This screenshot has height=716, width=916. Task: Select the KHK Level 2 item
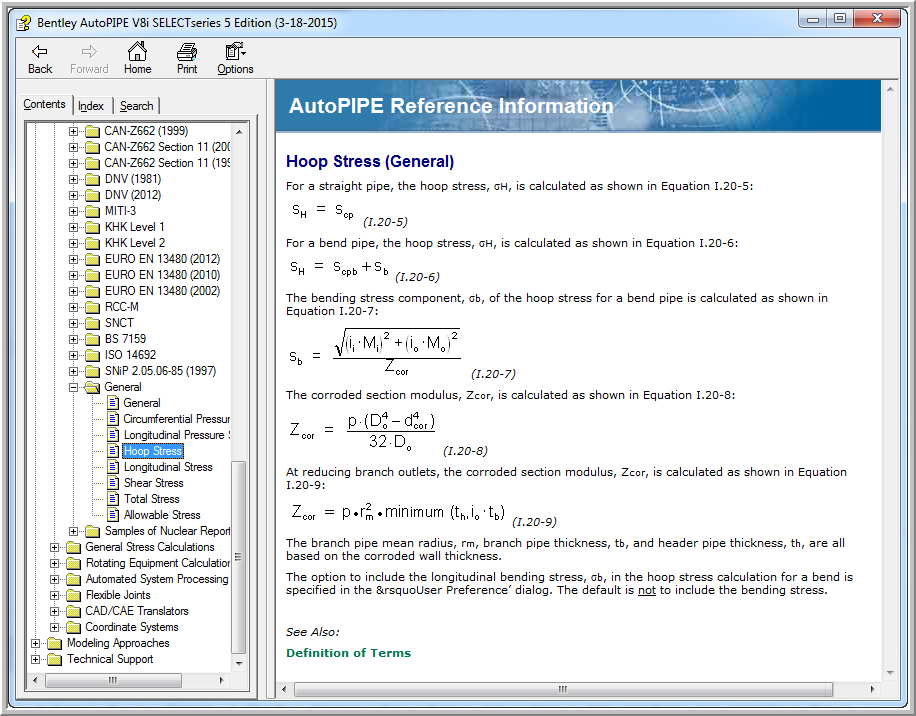(134, 243)
